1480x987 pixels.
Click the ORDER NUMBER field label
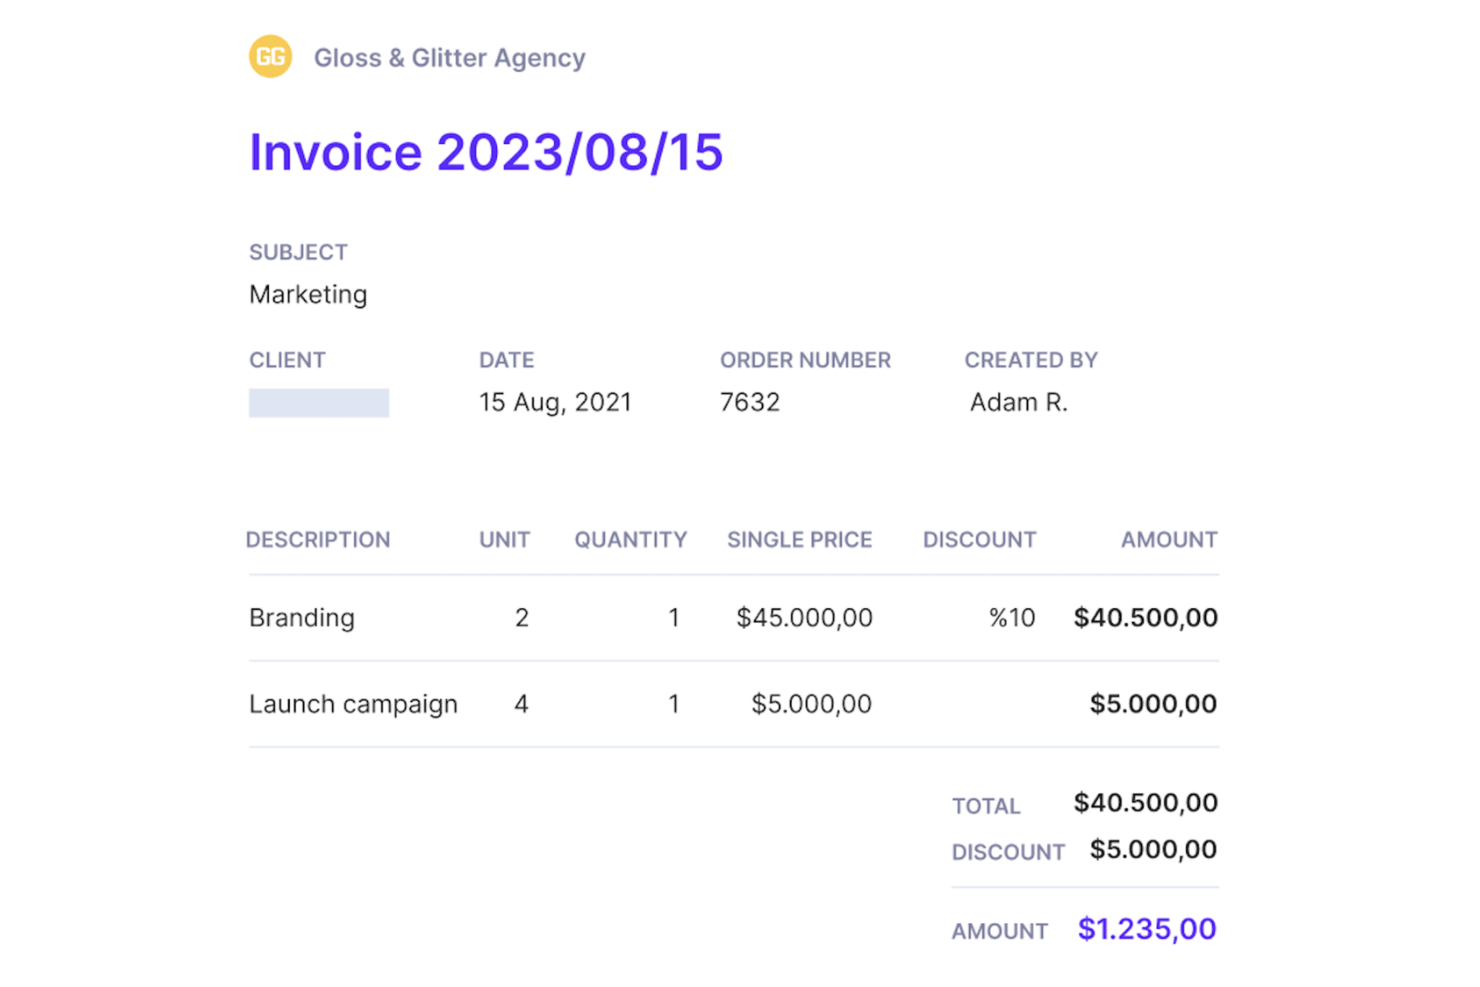tap(805, 360)
